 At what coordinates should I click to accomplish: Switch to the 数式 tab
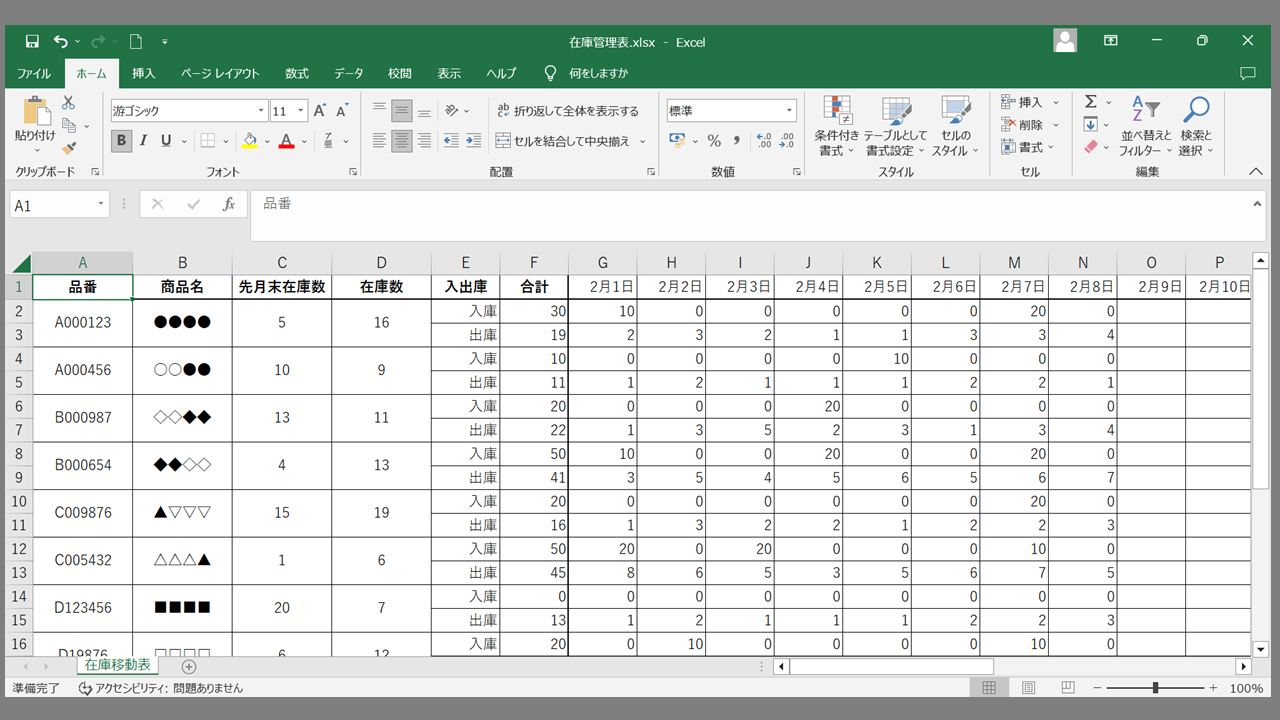click(297, 73)
